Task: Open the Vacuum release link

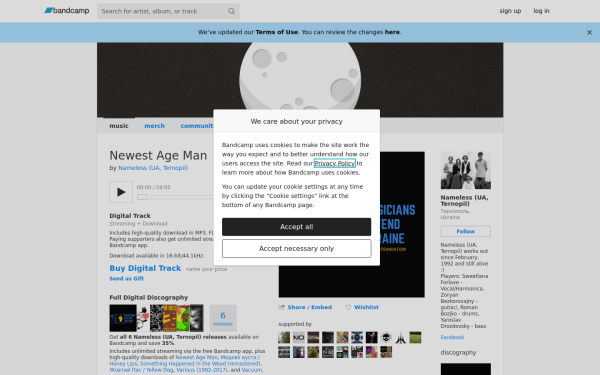Action: (252, 370)
